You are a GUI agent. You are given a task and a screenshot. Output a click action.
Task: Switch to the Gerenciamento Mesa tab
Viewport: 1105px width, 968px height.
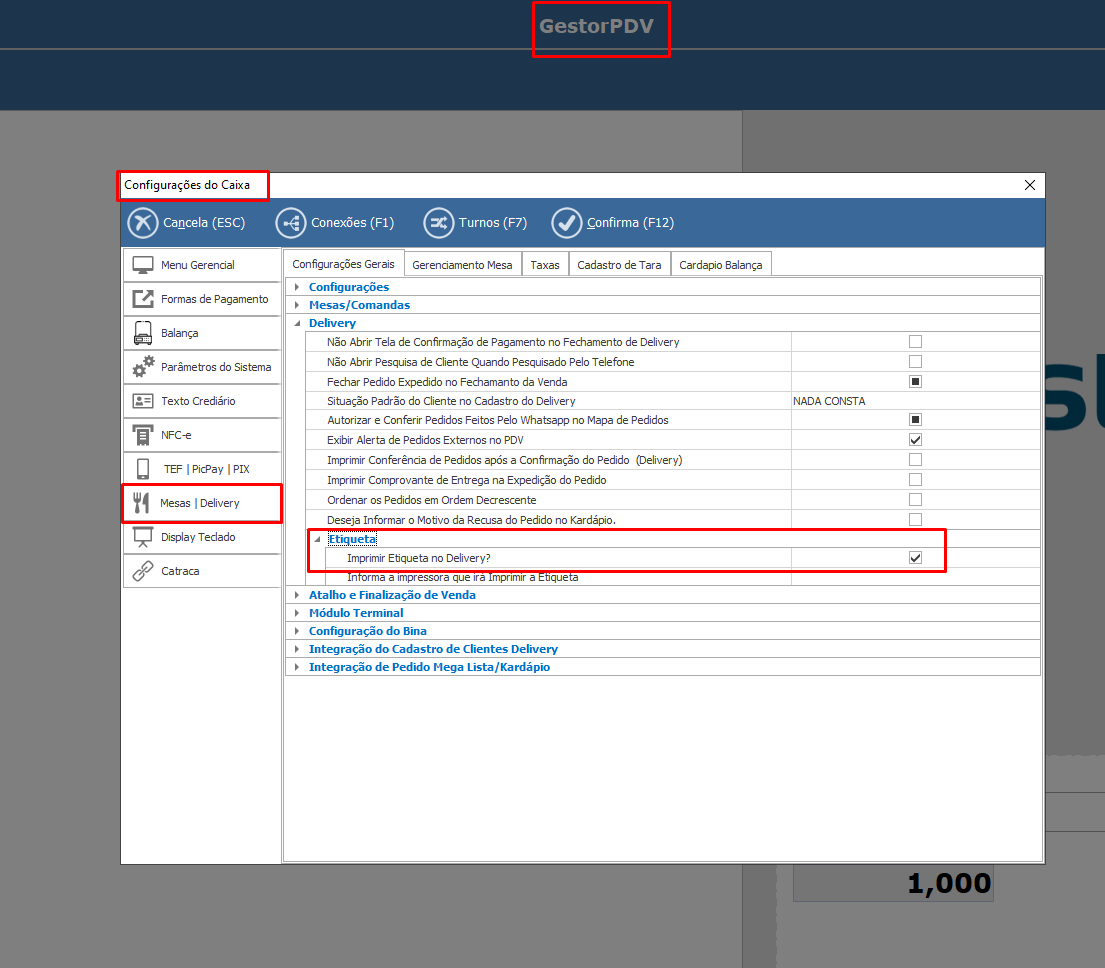coord(462,265)
